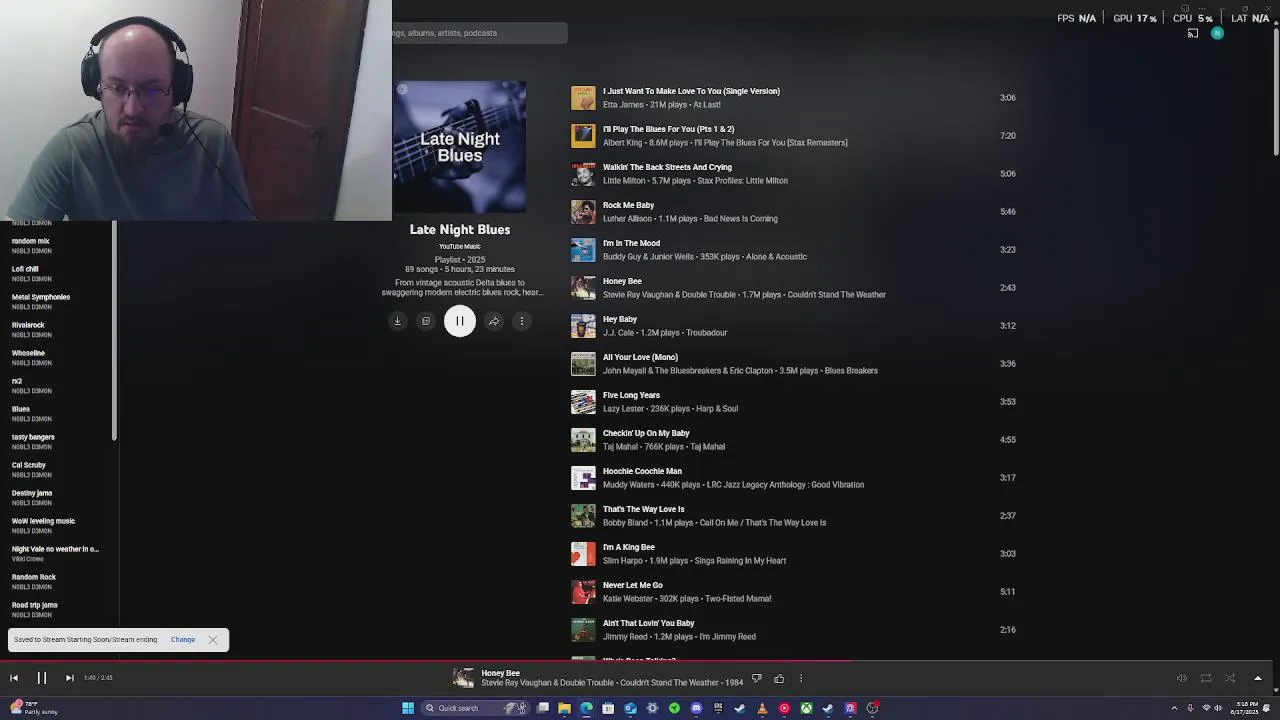This screenshot has height=720, width=1280.
Task: Click Honey Bee thumbnail in player bar
Action: 463,679
